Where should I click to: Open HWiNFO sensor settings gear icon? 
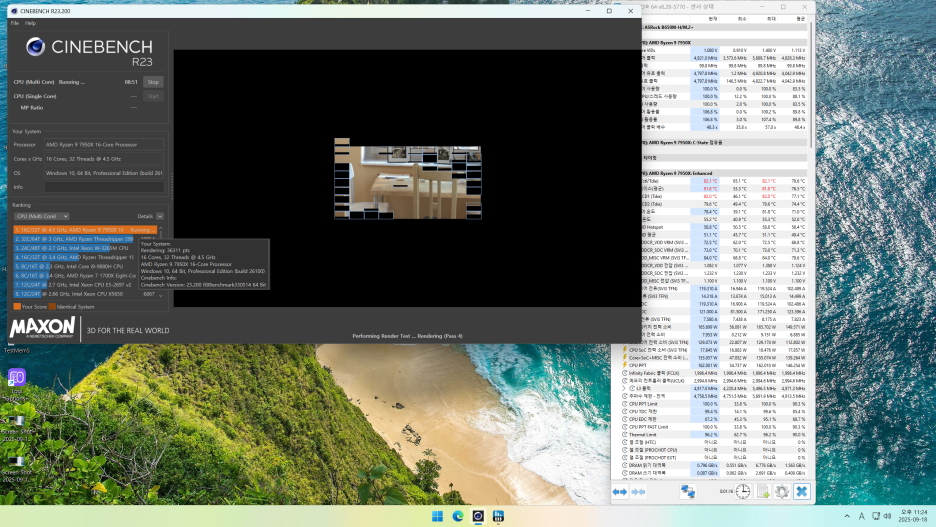782,491
